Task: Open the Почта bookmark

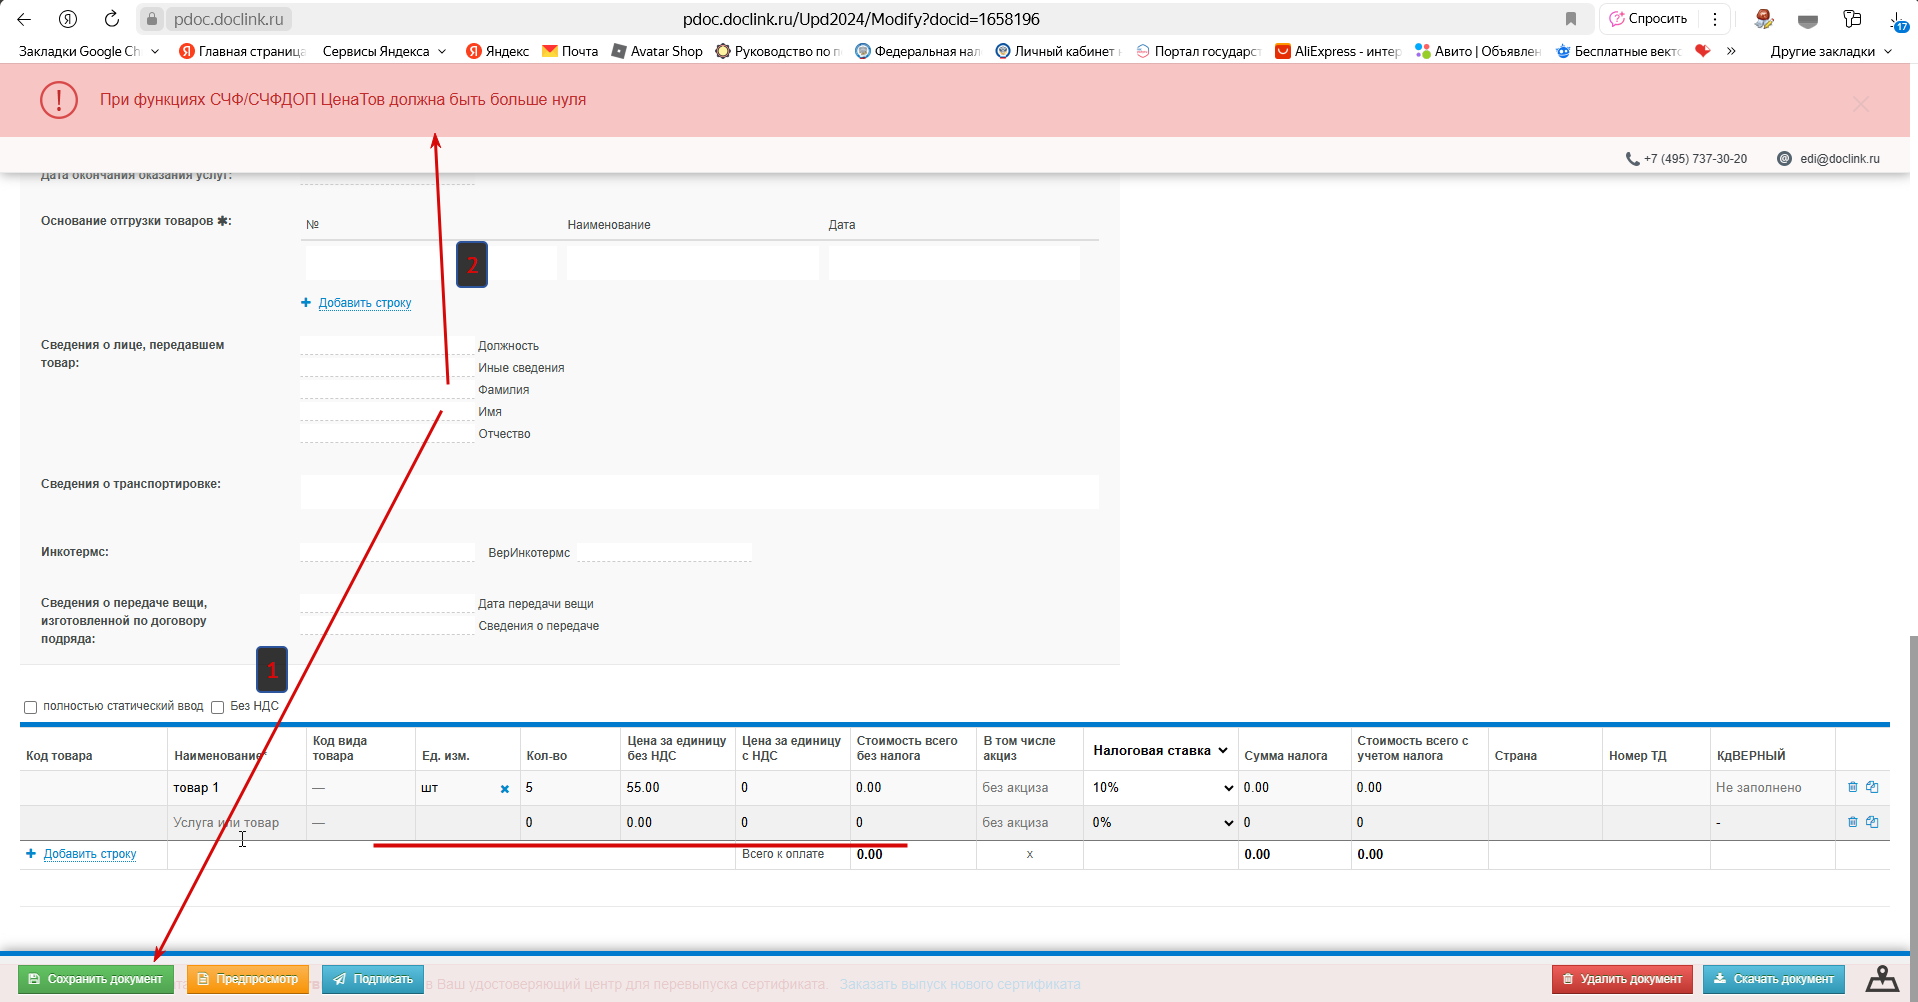Action: 570,51
